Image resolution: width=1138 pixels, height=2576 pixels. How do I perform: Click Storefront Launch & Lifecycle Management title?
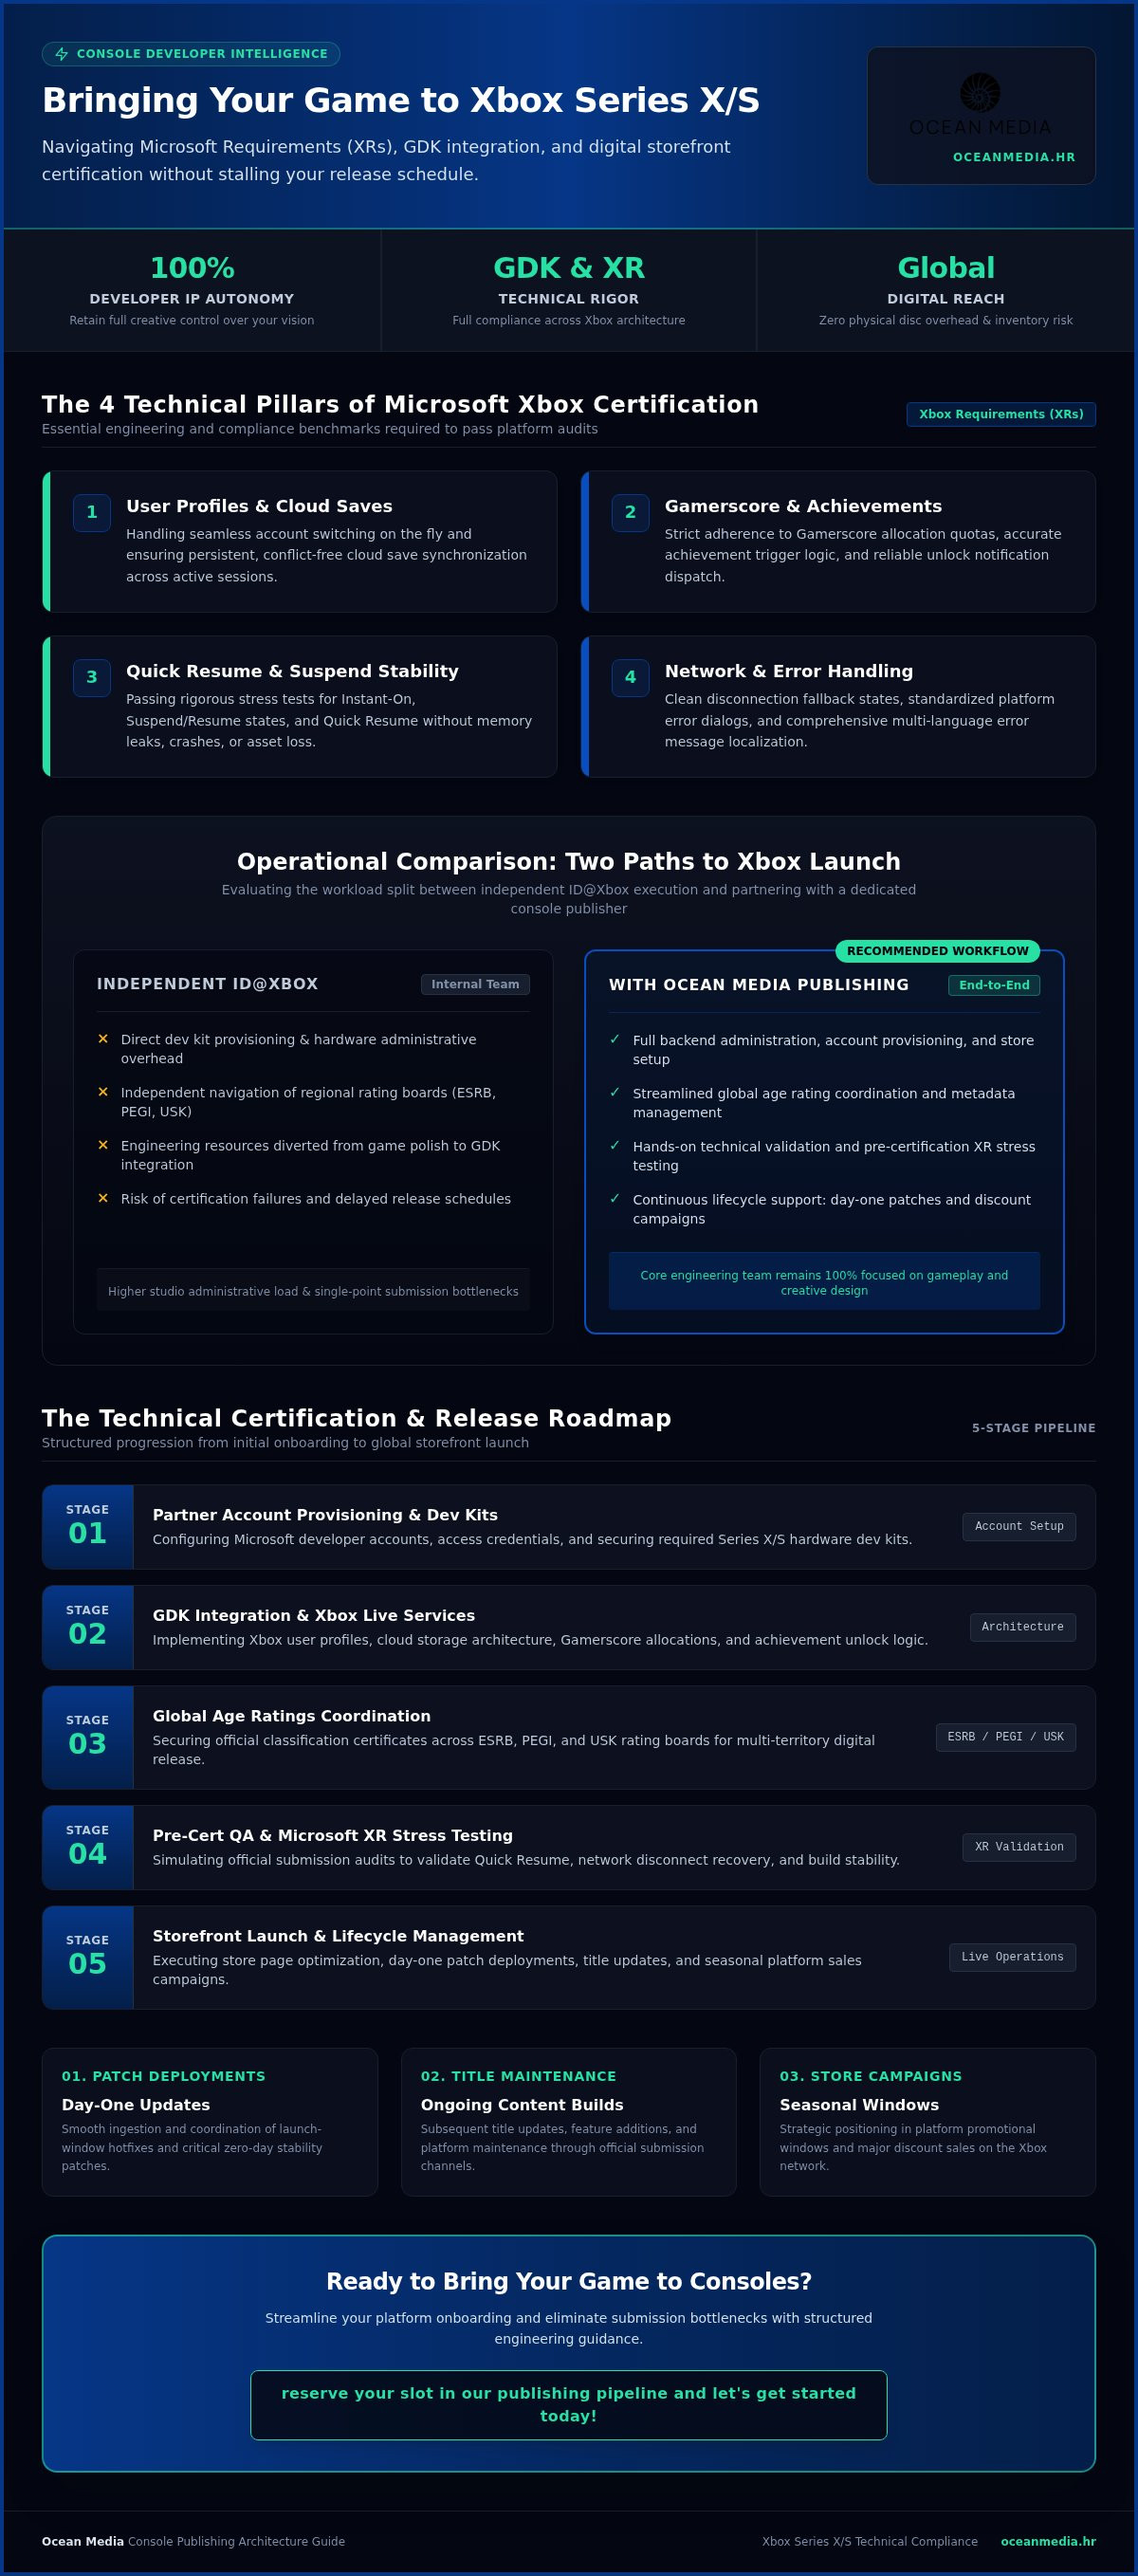[x=338, y=1936]
